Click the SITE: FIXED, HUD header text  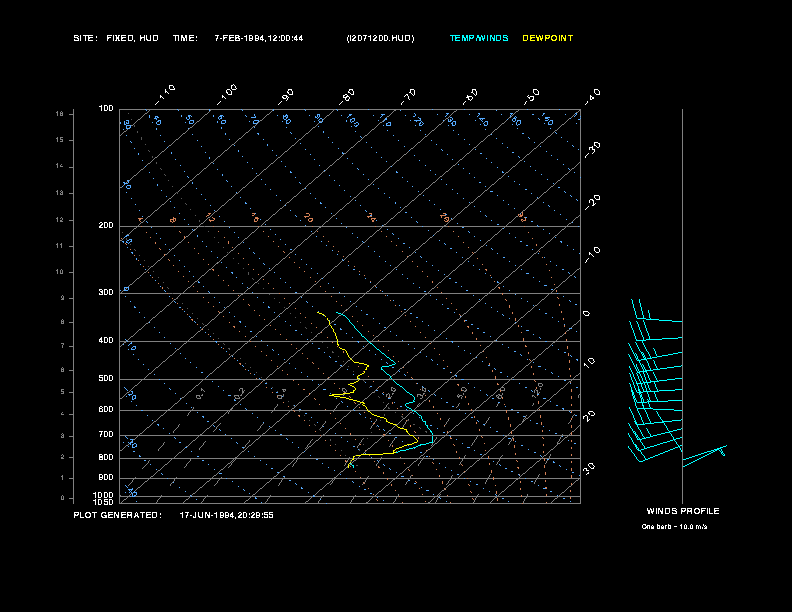[x=116, y=38]
